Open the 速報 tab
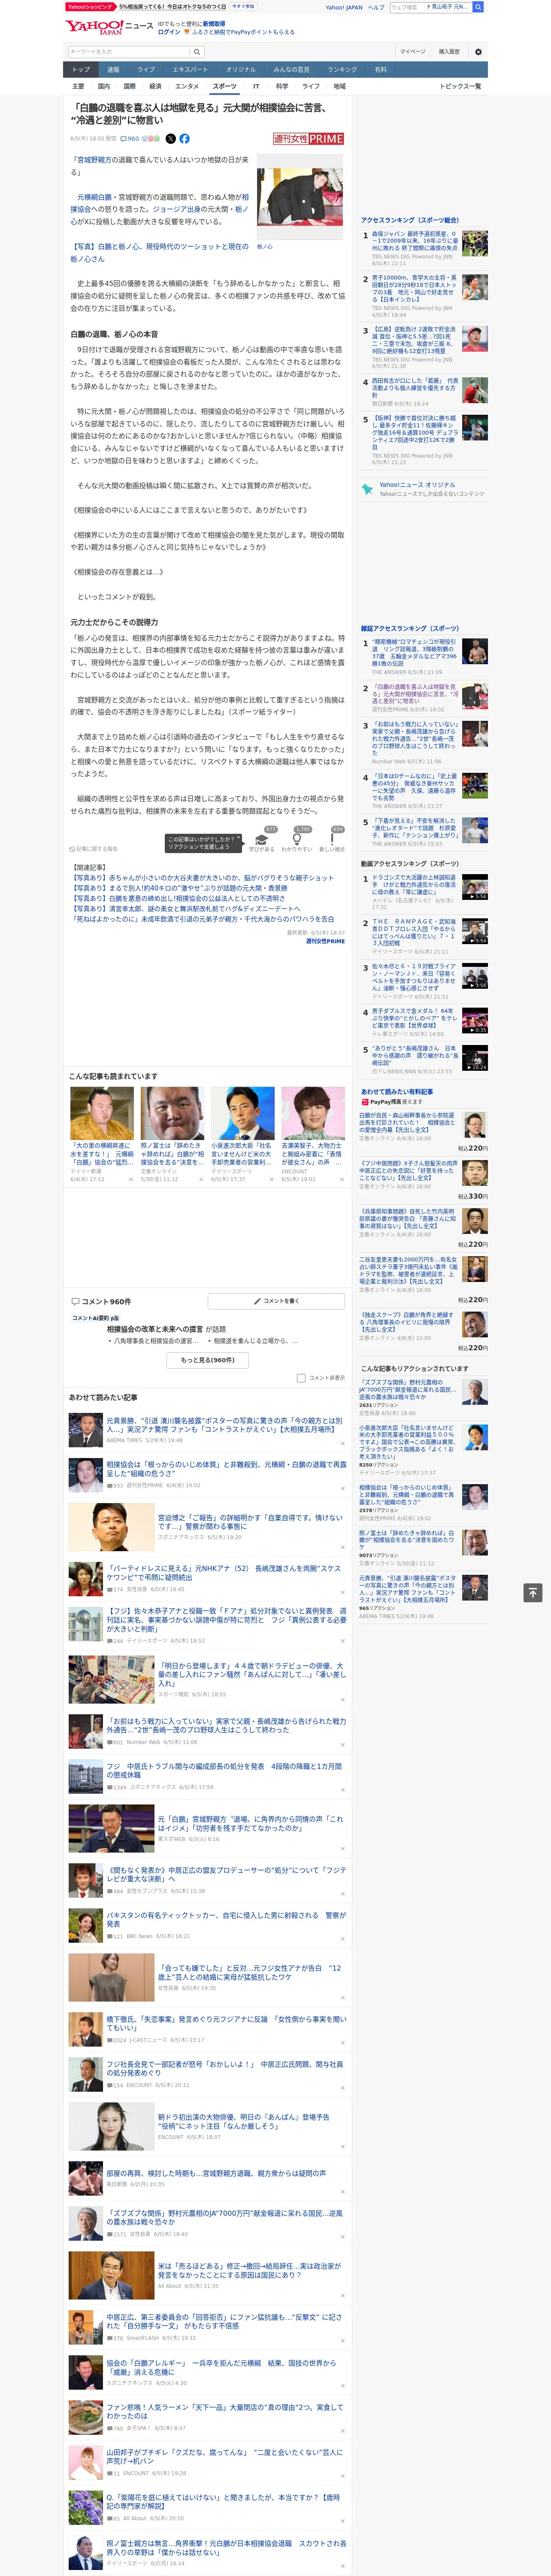Image resolution: width=551 pixels, height=2576 pixels. point(113,70)
